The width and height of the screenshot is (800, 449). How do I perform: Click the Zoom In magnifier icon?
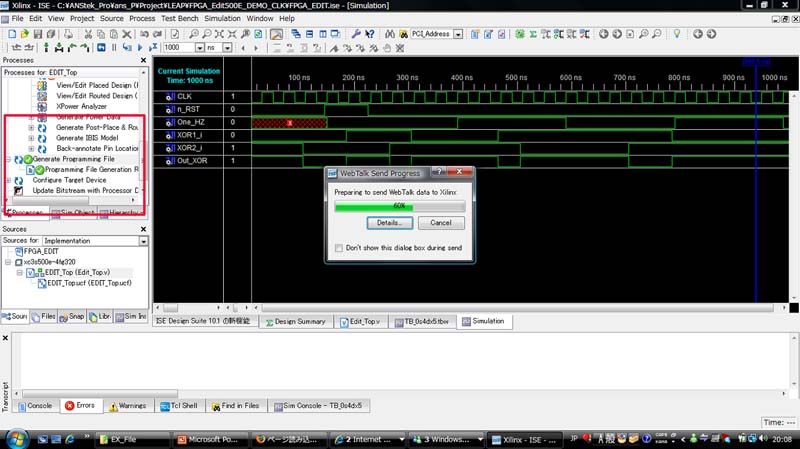point(194,34)
